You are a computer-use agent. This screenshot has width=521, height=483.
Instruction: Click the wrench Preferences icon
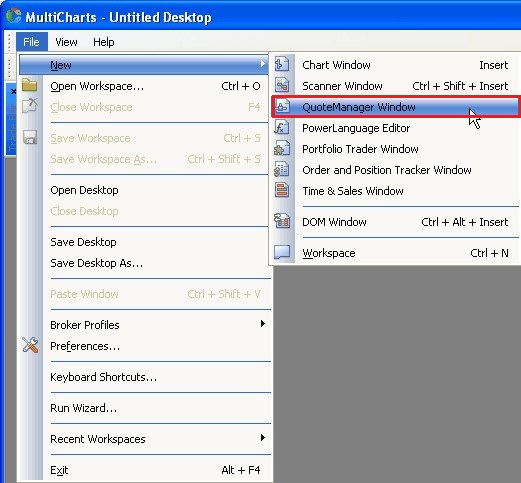tap(30, 345)
